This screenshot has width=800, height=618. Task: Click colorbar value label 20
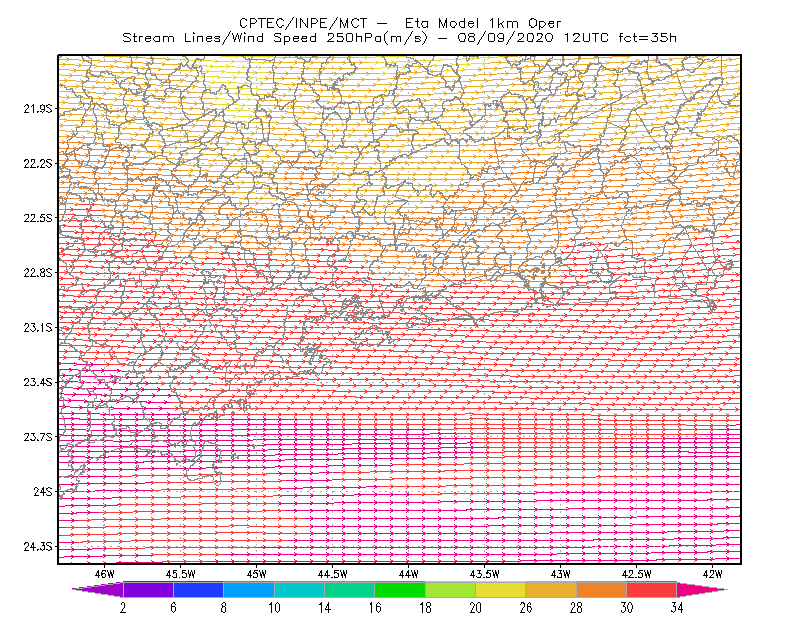476,608
